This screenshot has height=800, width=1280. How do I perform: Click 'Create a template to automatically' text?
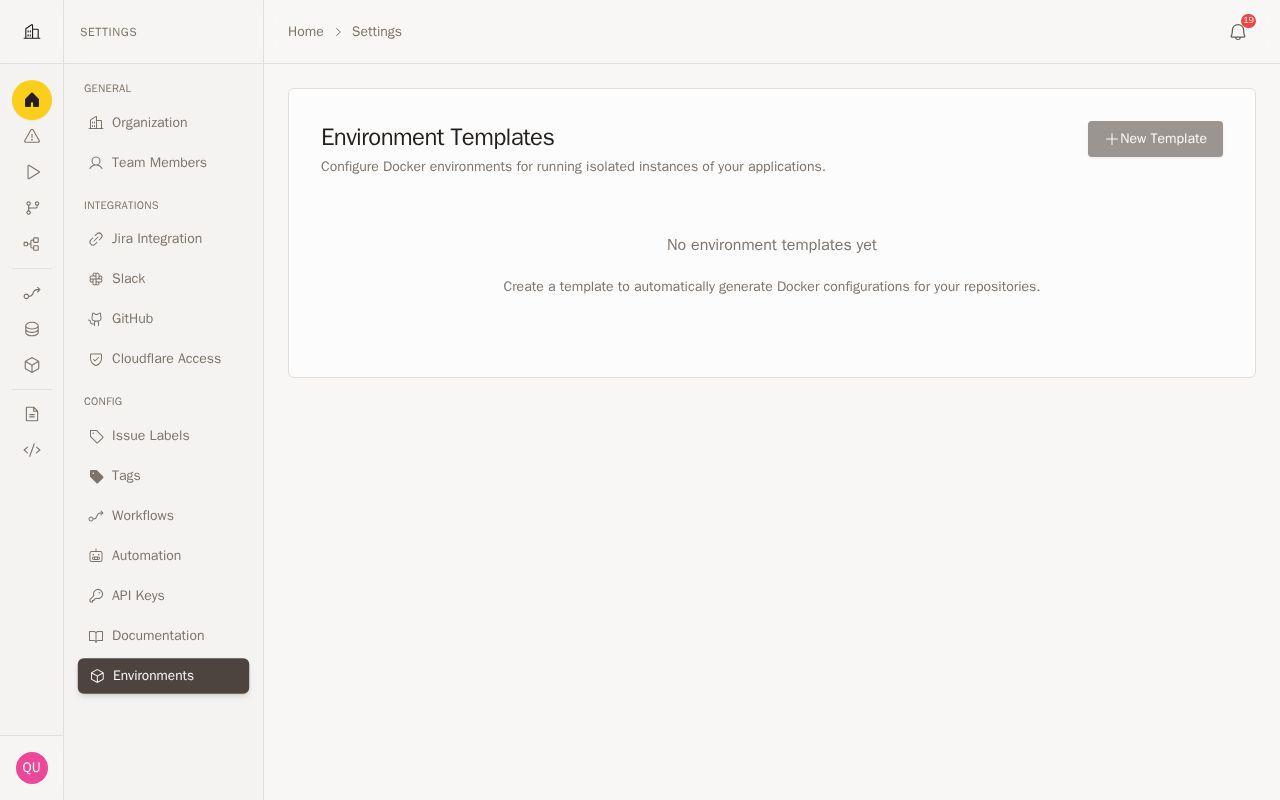pyautogui.click(x=772, y=287)
